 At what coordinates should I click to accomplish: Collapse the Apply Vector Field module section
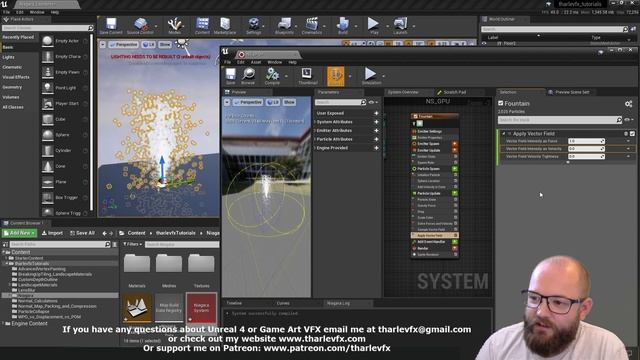[504, 133]
